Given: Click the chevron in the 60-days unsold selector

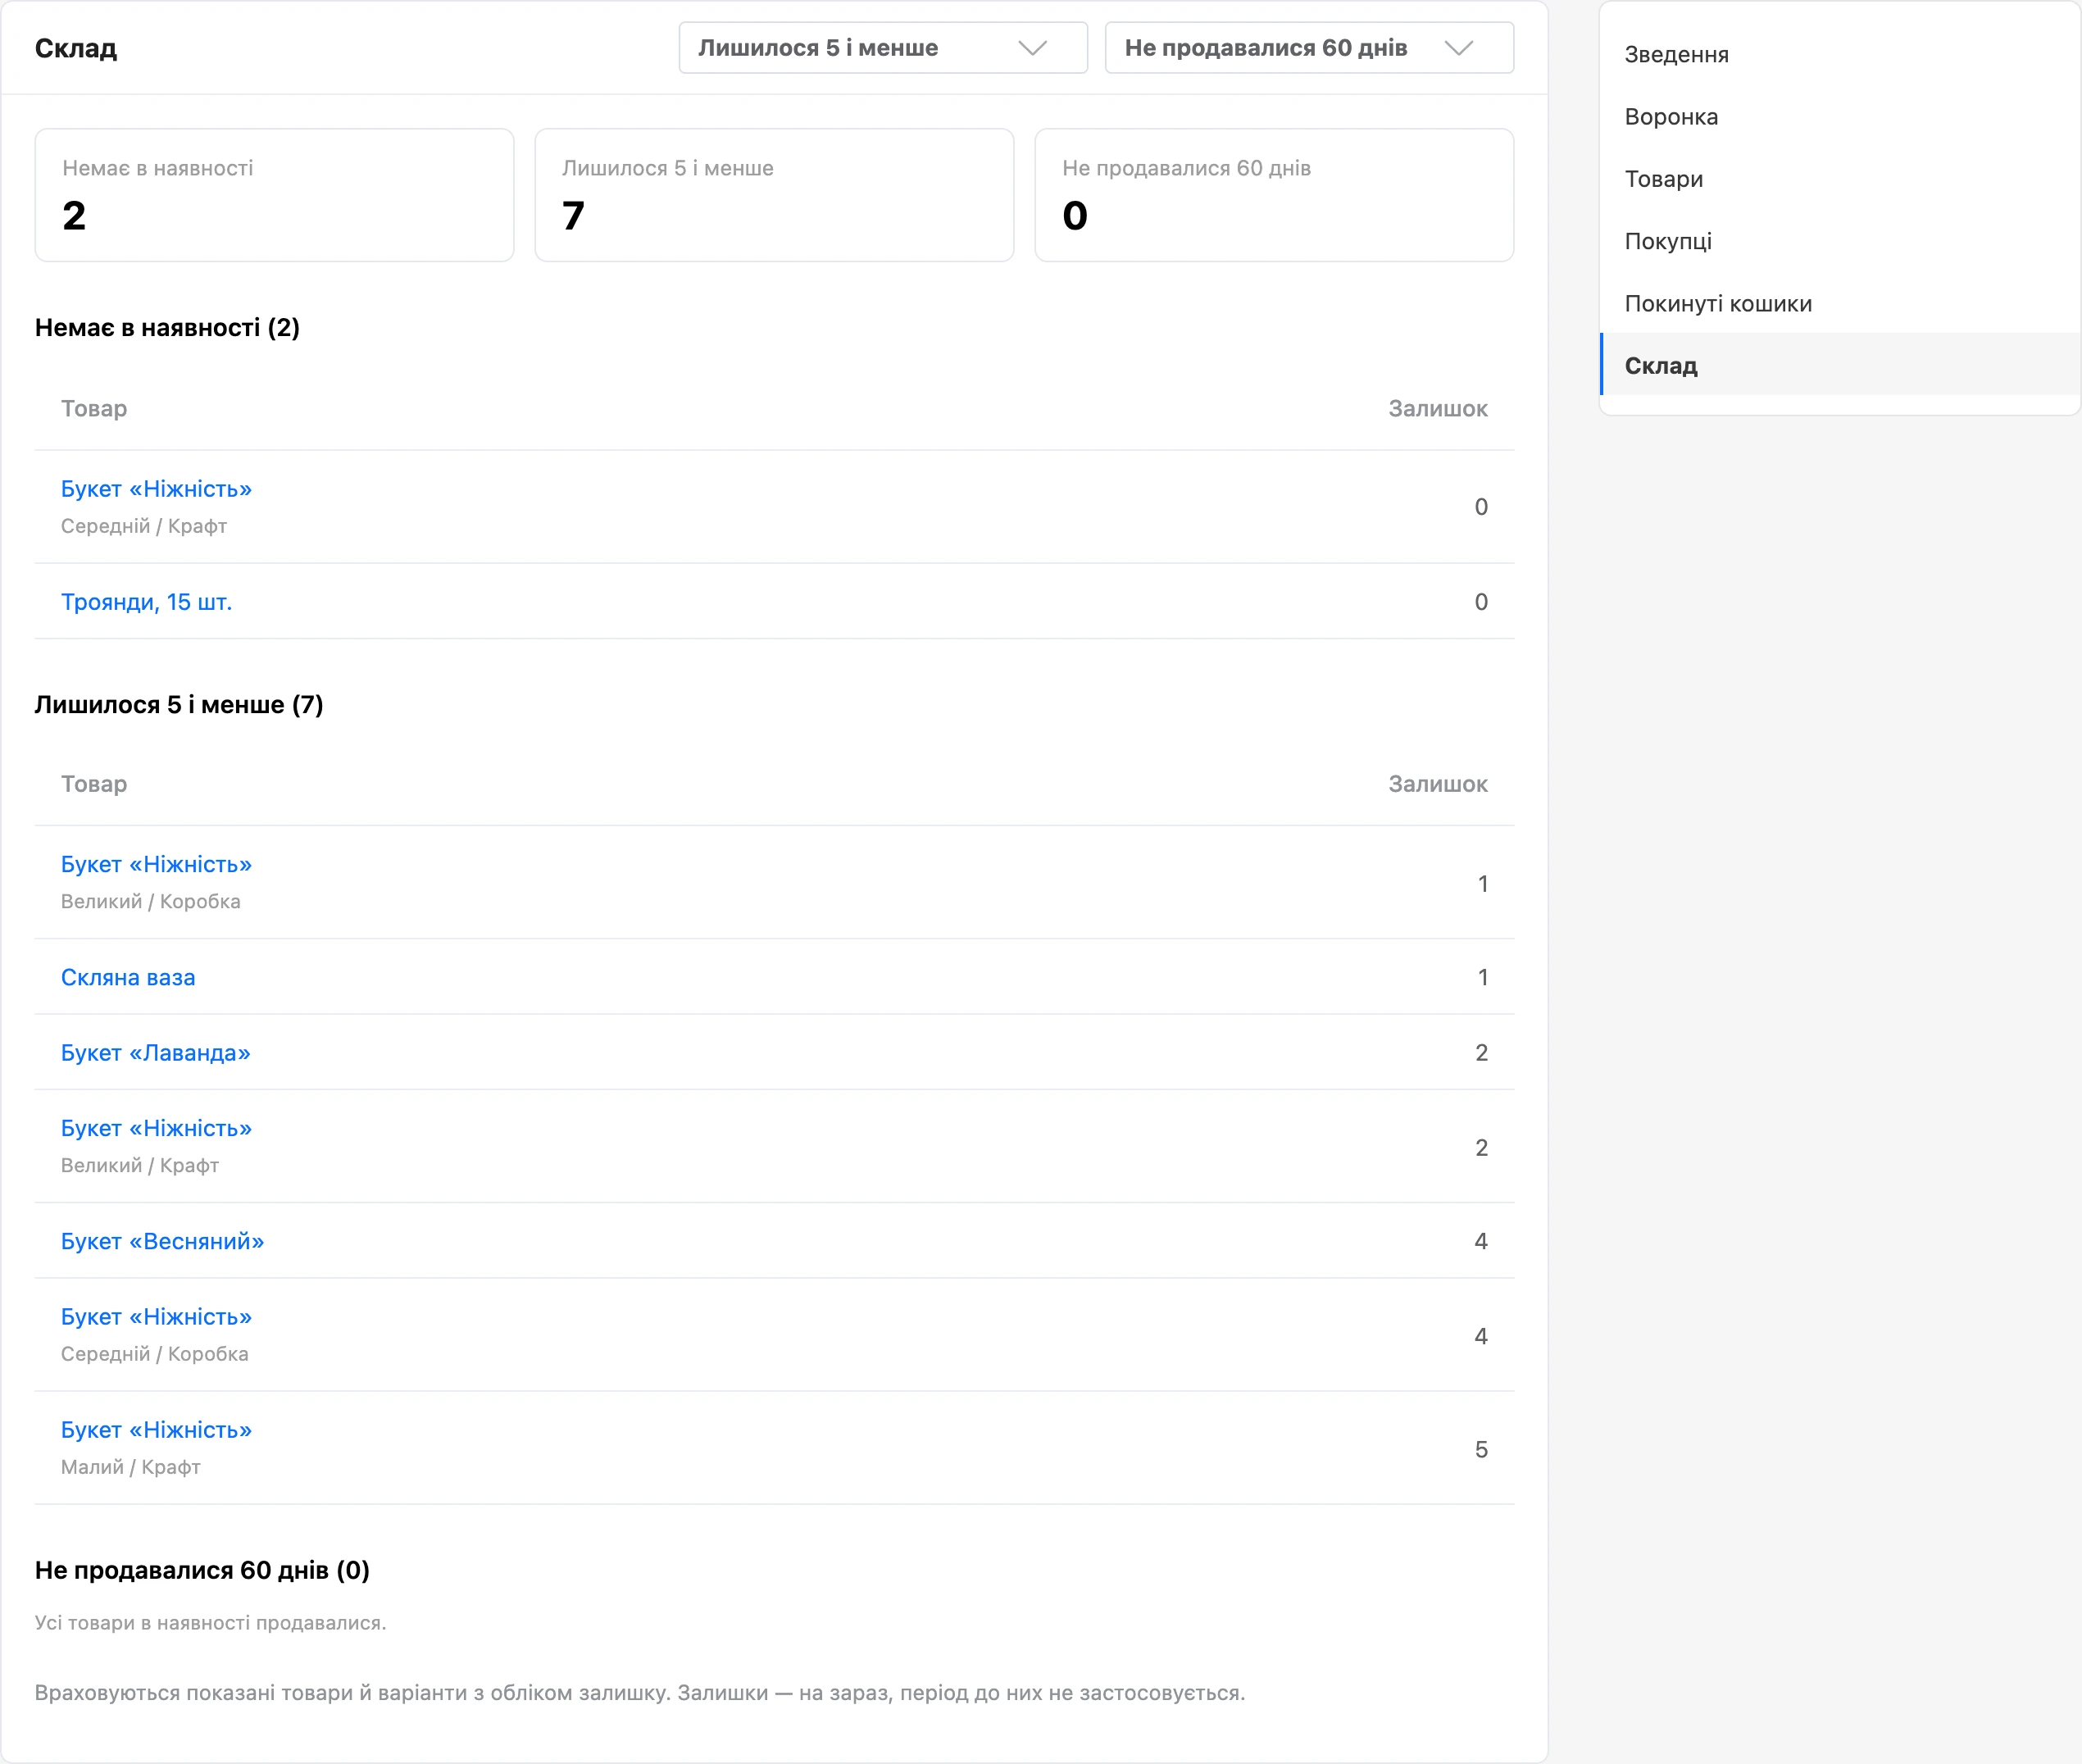Looking at the screenshot, I should pyautogui.click(x=1459, y=48).
